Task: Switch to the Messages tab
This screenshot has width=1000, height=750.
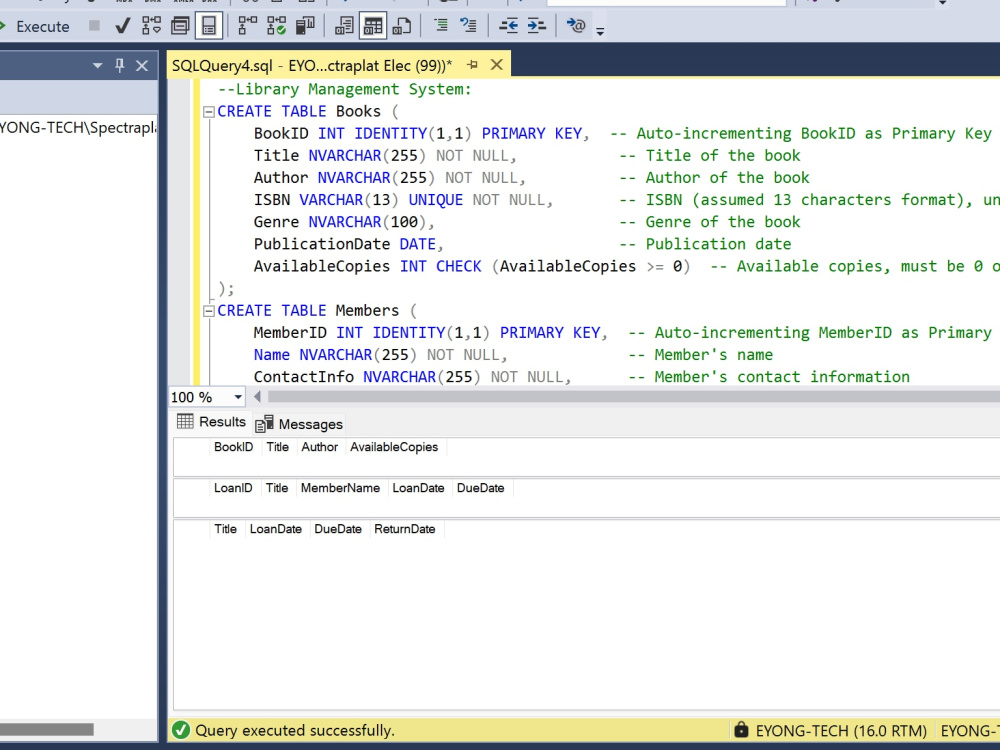Action: click(299, 423)
